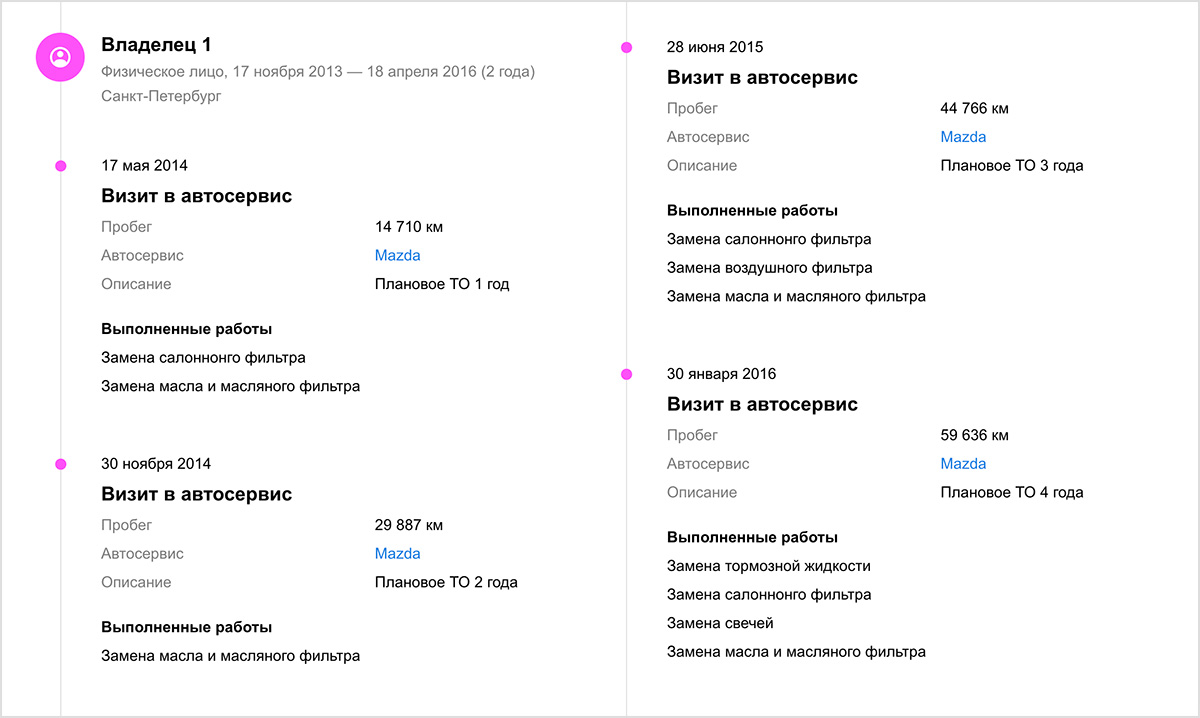Click the Санкт-Петербург location text
1200x718 pixels.
(161, 96)
